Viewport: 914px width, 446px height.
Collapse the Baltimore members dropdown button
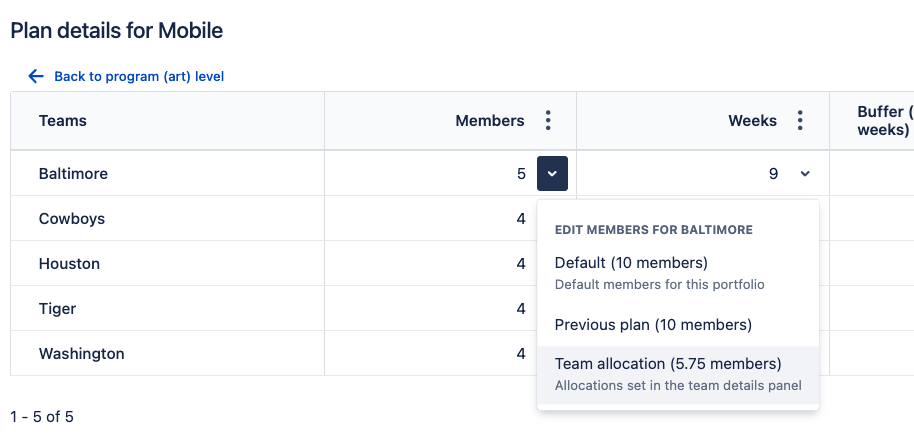pos(552,174)
